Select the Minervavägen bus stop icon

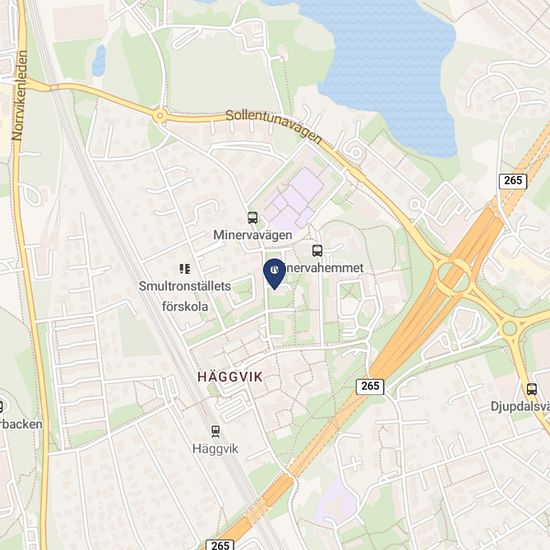(x=253, y=218)
